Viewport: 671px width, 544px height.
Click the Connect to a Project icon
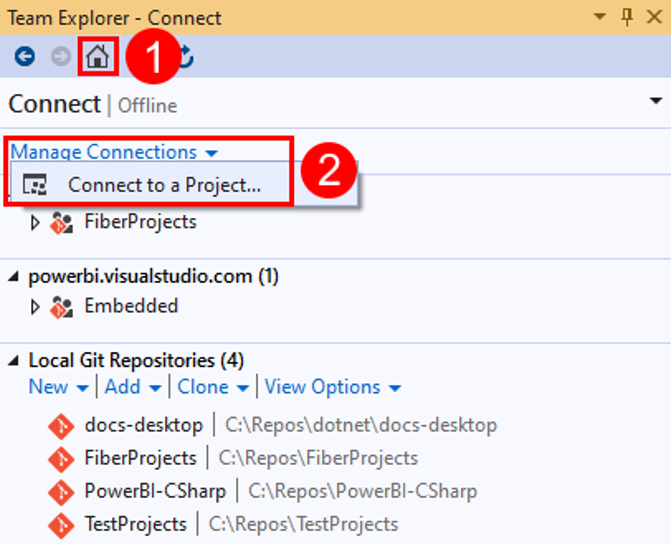35,186
